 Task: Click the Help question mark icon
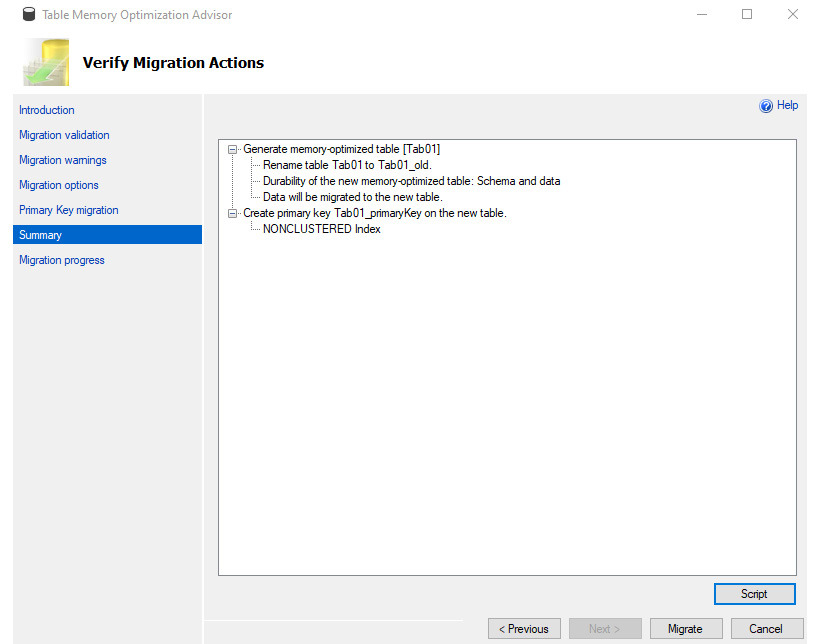click(x=765, y=106)
